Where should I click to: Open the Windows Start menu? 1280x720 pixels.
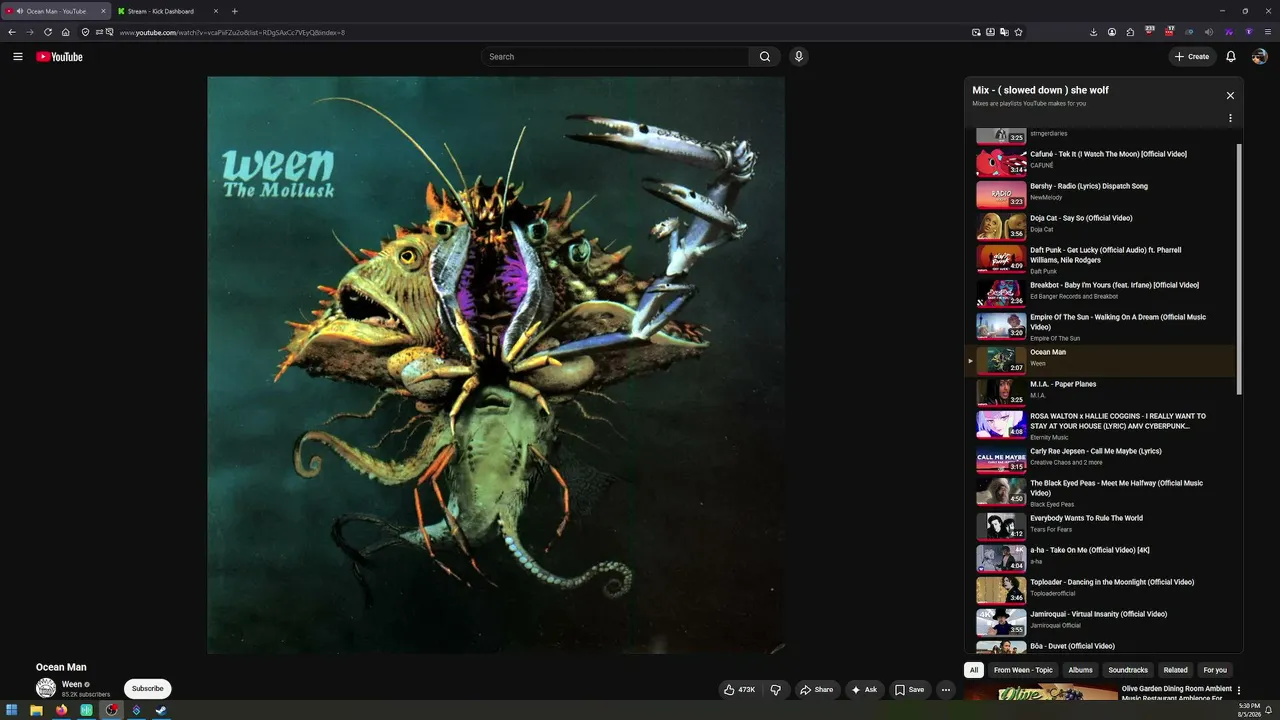tap(12, 710)
